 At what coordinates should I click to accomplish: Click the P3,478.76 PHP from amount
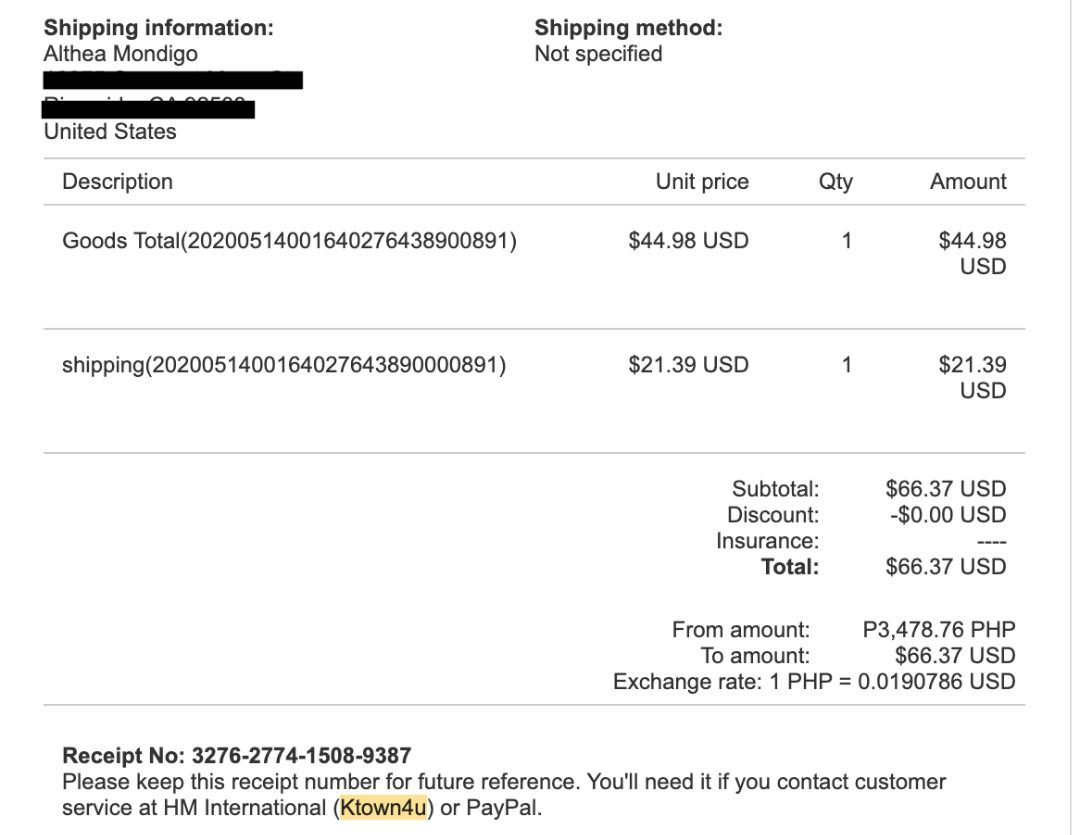(938, 630)
